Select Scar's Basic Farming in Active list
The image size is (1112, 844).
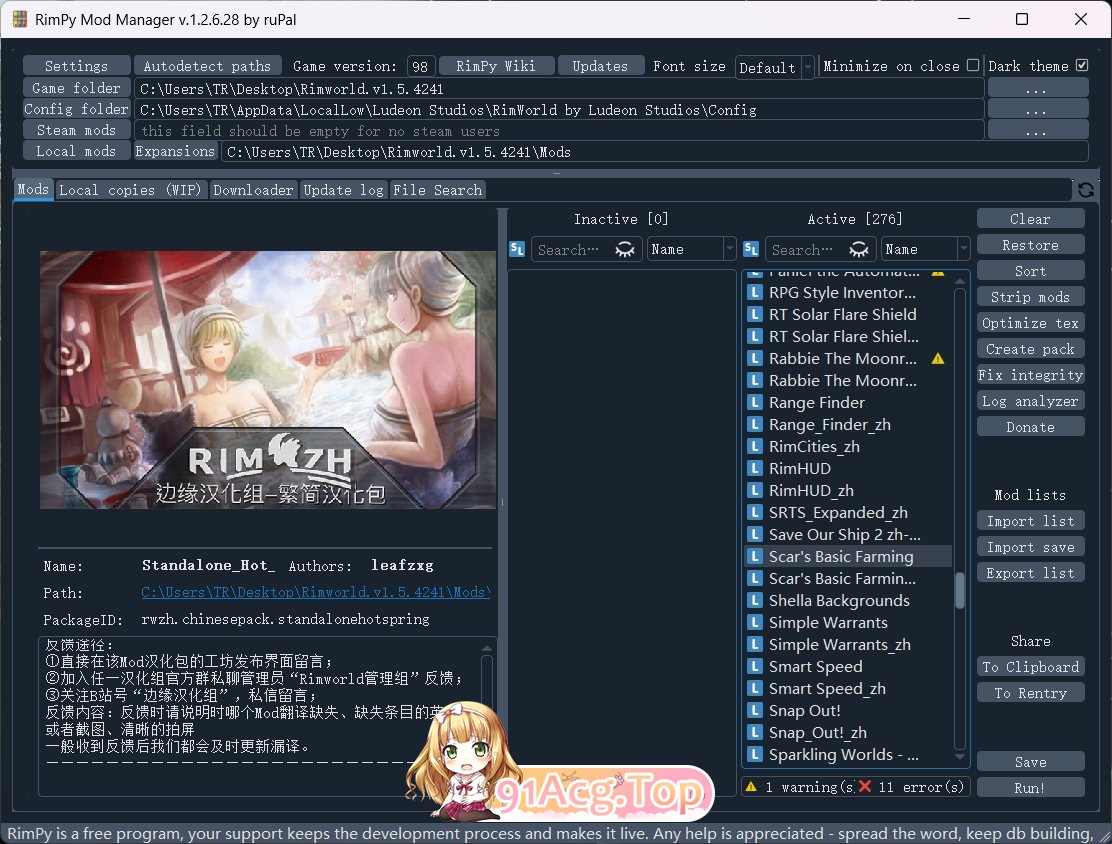click(x=841, y=556)
